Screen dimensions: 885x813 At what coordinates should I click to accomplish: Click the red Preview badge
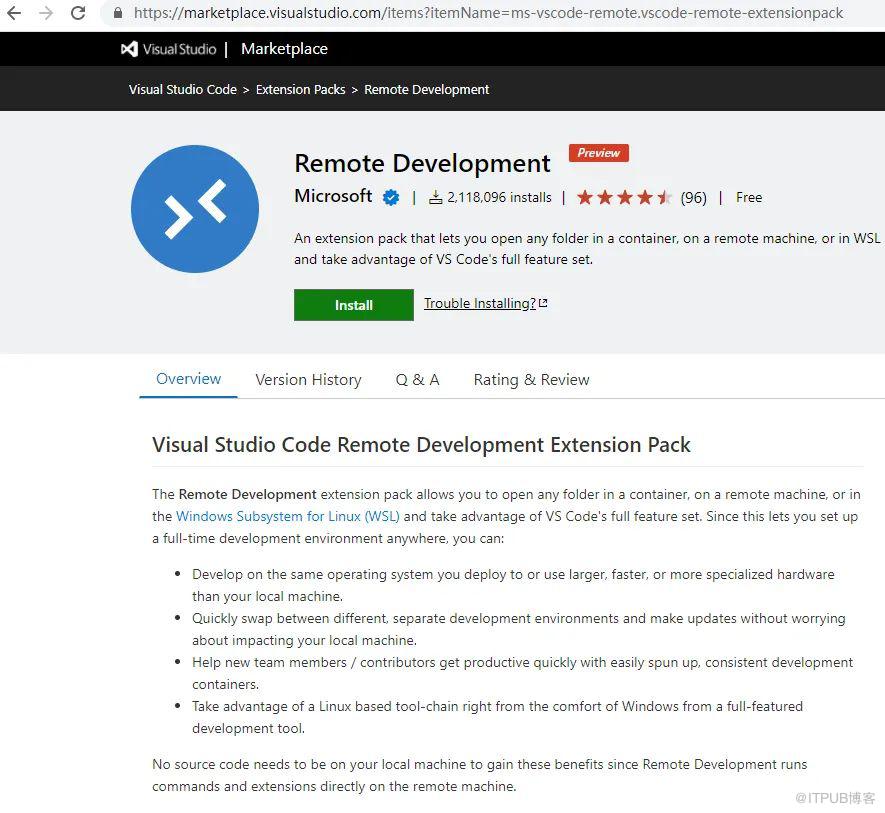click(598, 153)
